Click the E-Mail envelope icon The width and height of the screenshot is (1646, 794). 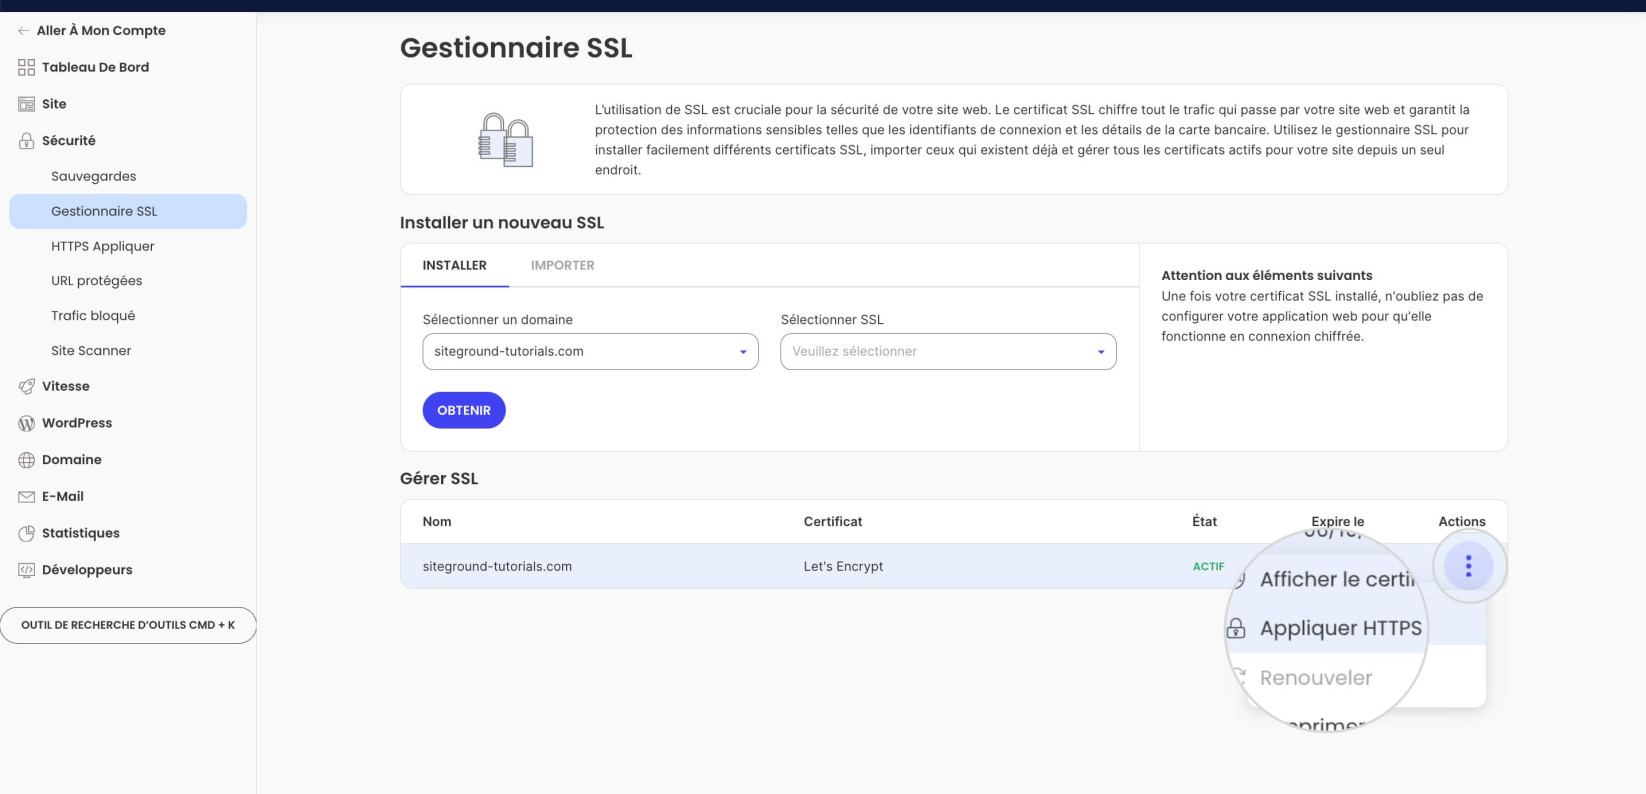(26, 497)
